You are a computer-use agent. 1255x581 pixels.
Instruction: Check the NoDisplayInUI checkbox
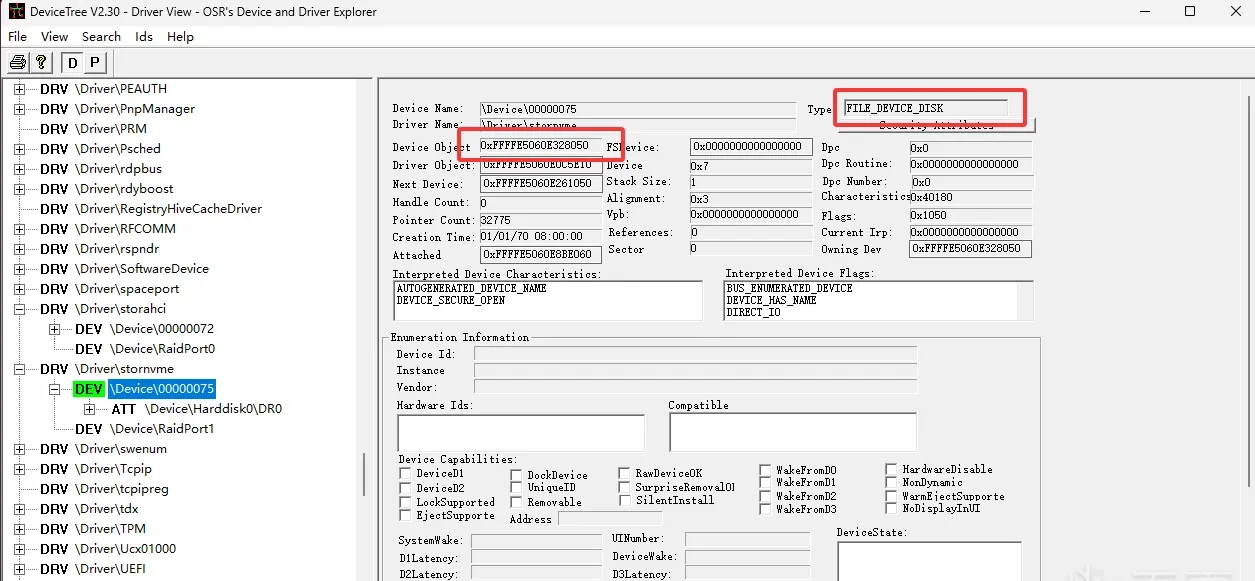coord(892,508)
